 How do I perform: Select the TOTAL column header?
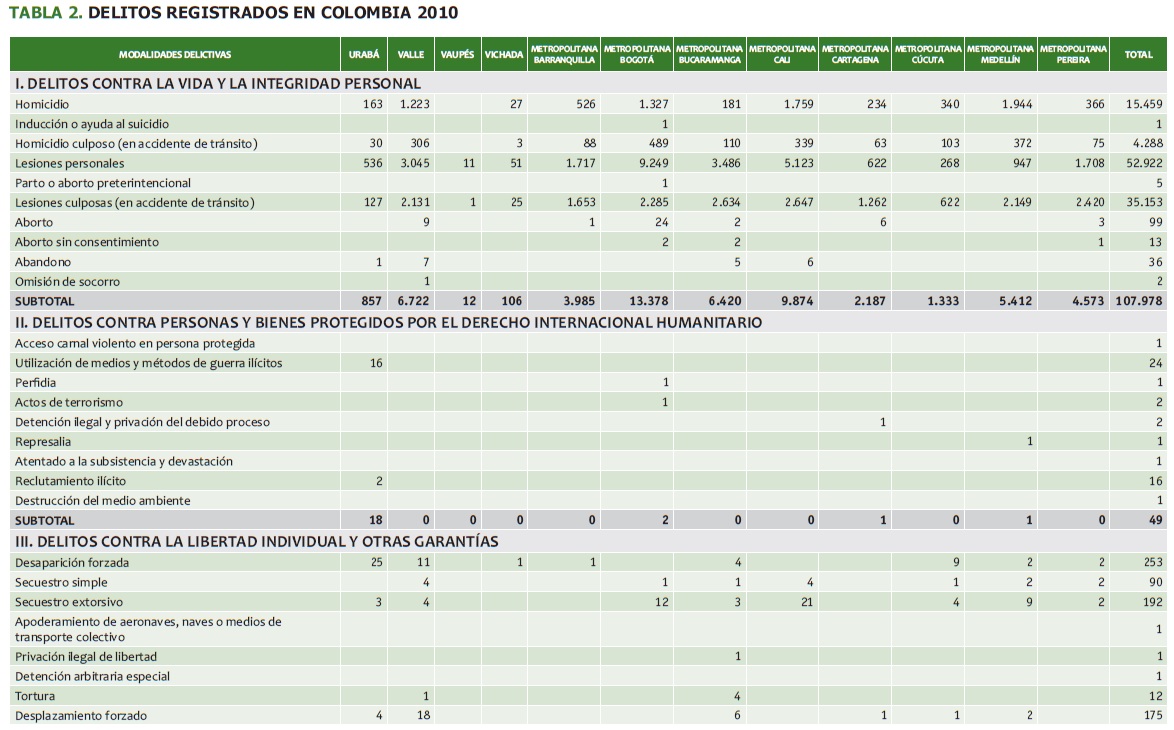[x=1138, y=54]
